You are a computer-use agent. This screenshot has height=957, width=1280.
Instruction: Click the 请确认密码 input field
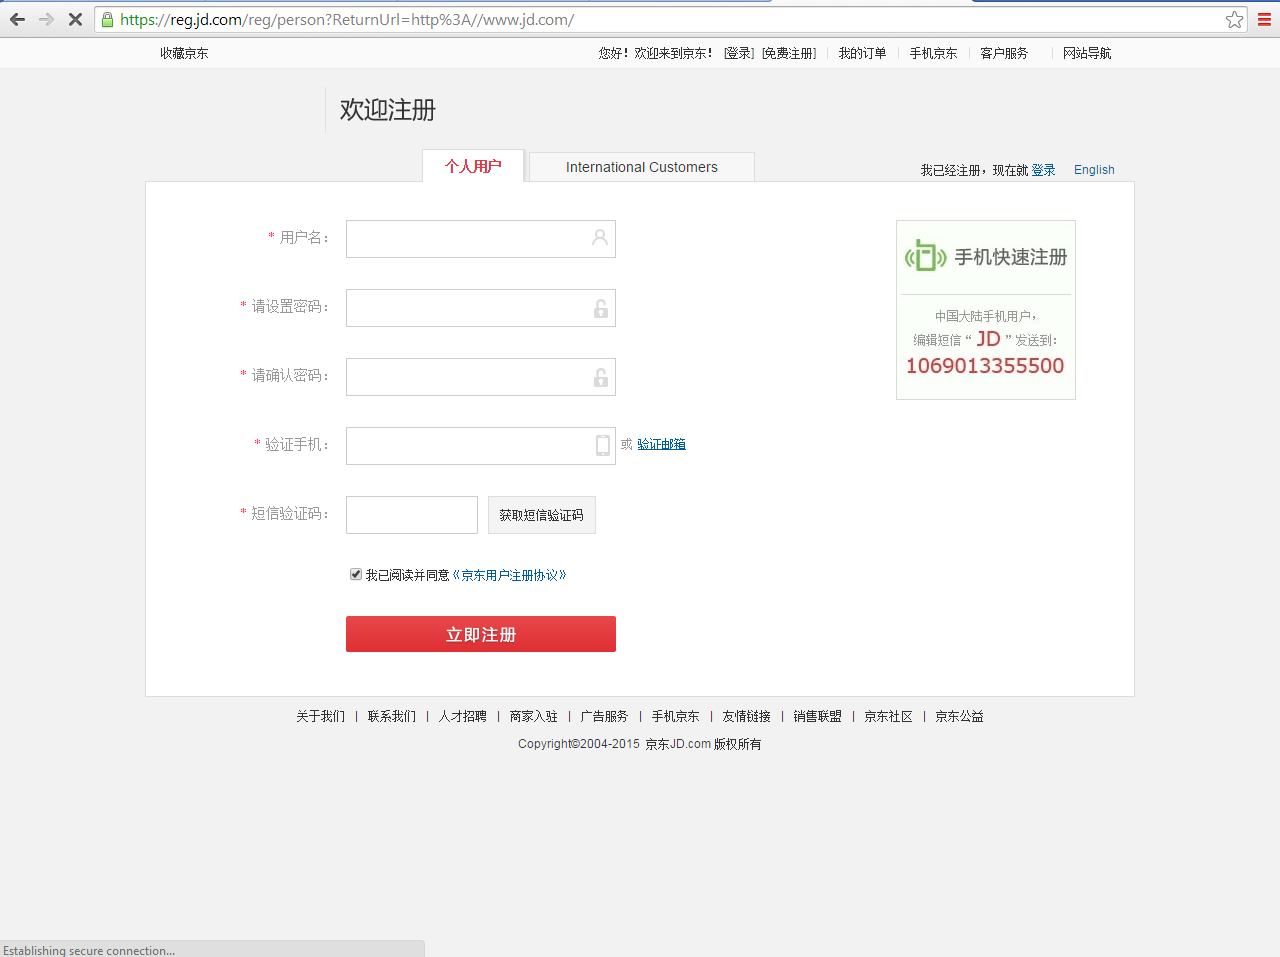click(481, 377)
